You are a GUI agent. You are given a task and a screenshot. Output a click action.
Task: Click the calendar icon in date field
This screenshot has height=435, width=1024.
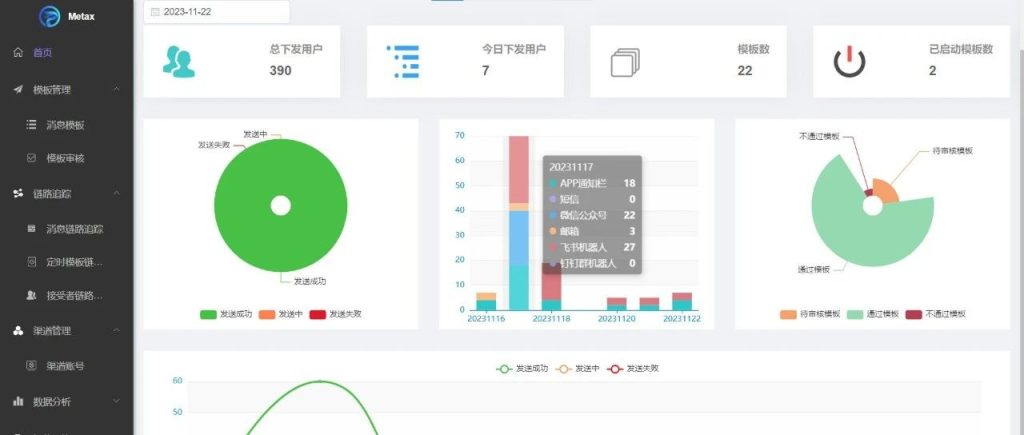click(155, 12)
